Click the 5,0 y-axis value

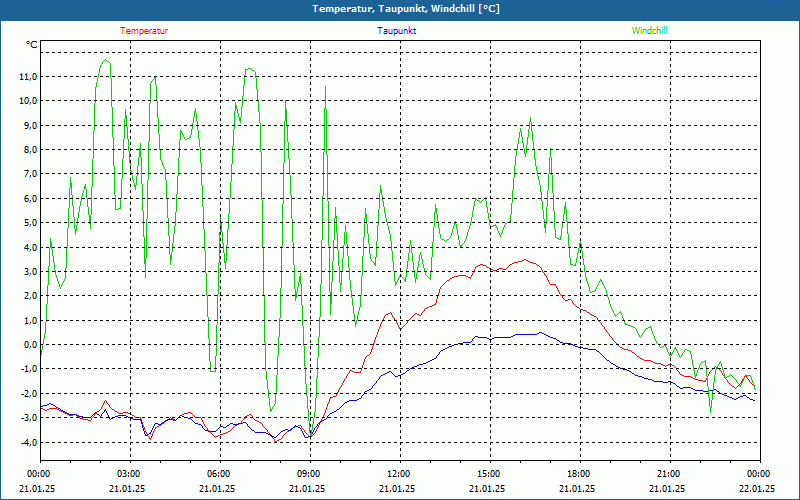pyautogui.click(x=30, y=222)
